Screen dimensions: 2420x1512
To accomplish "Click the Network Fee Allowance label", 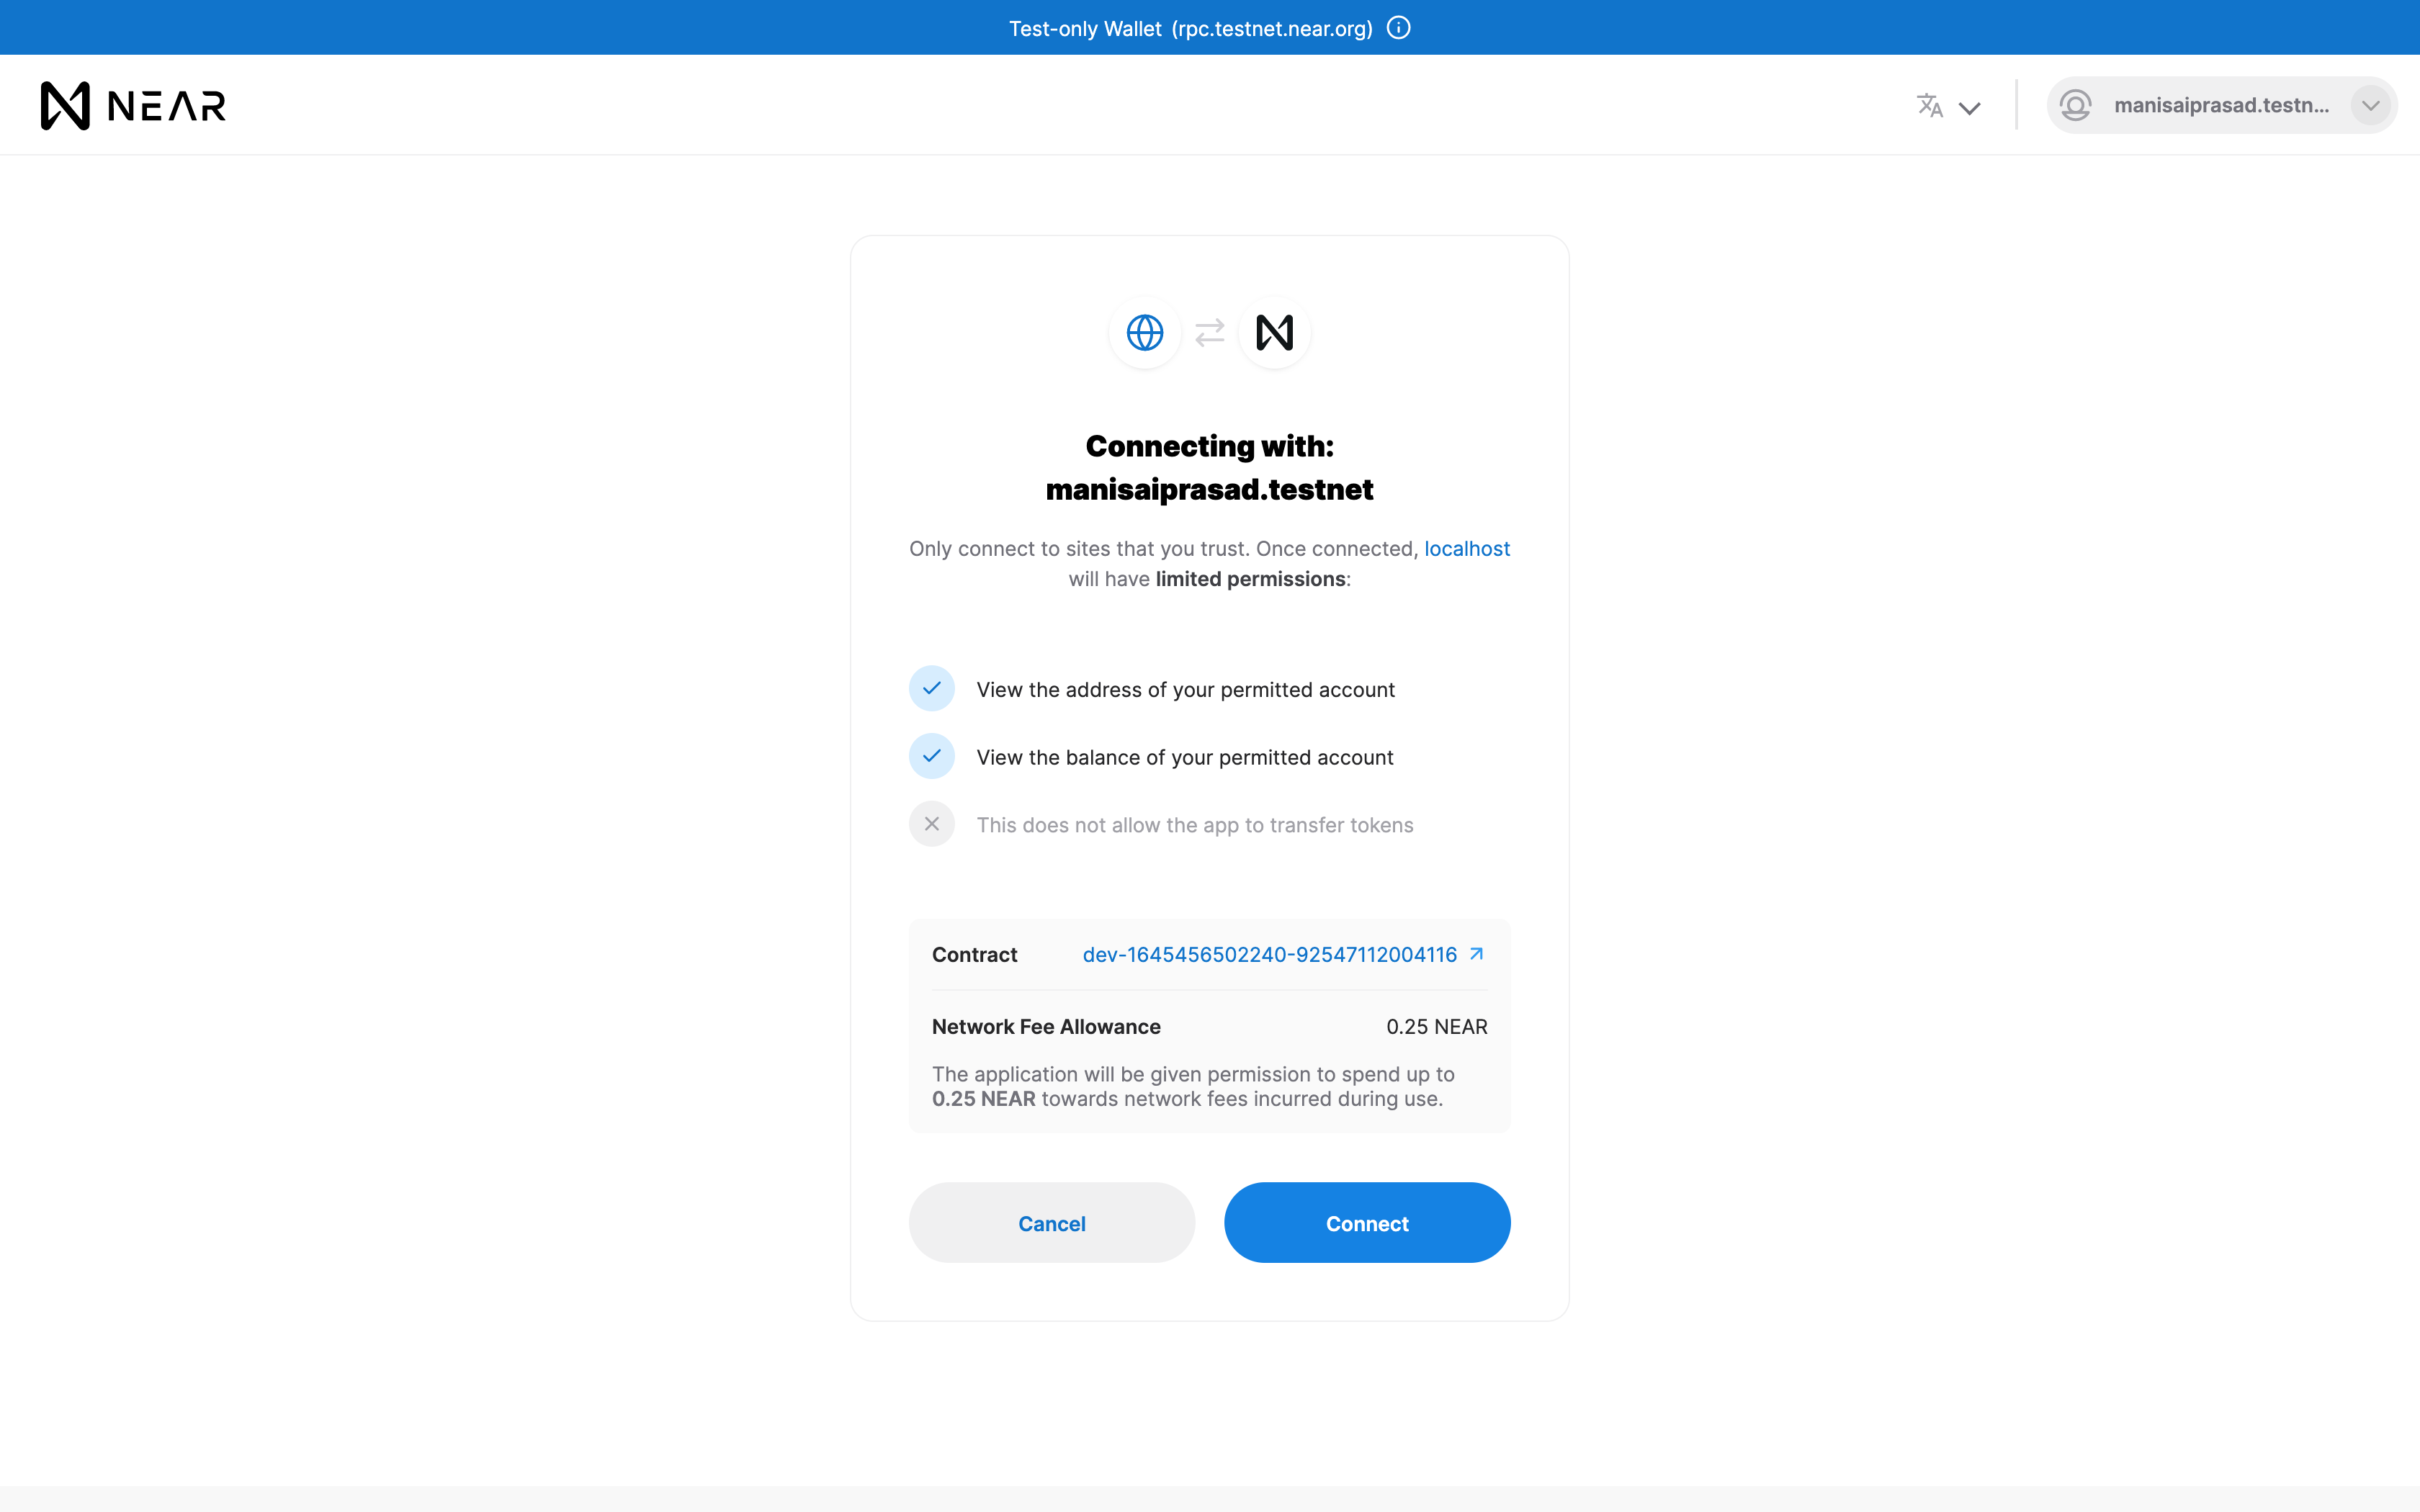I will 1046,1026.
